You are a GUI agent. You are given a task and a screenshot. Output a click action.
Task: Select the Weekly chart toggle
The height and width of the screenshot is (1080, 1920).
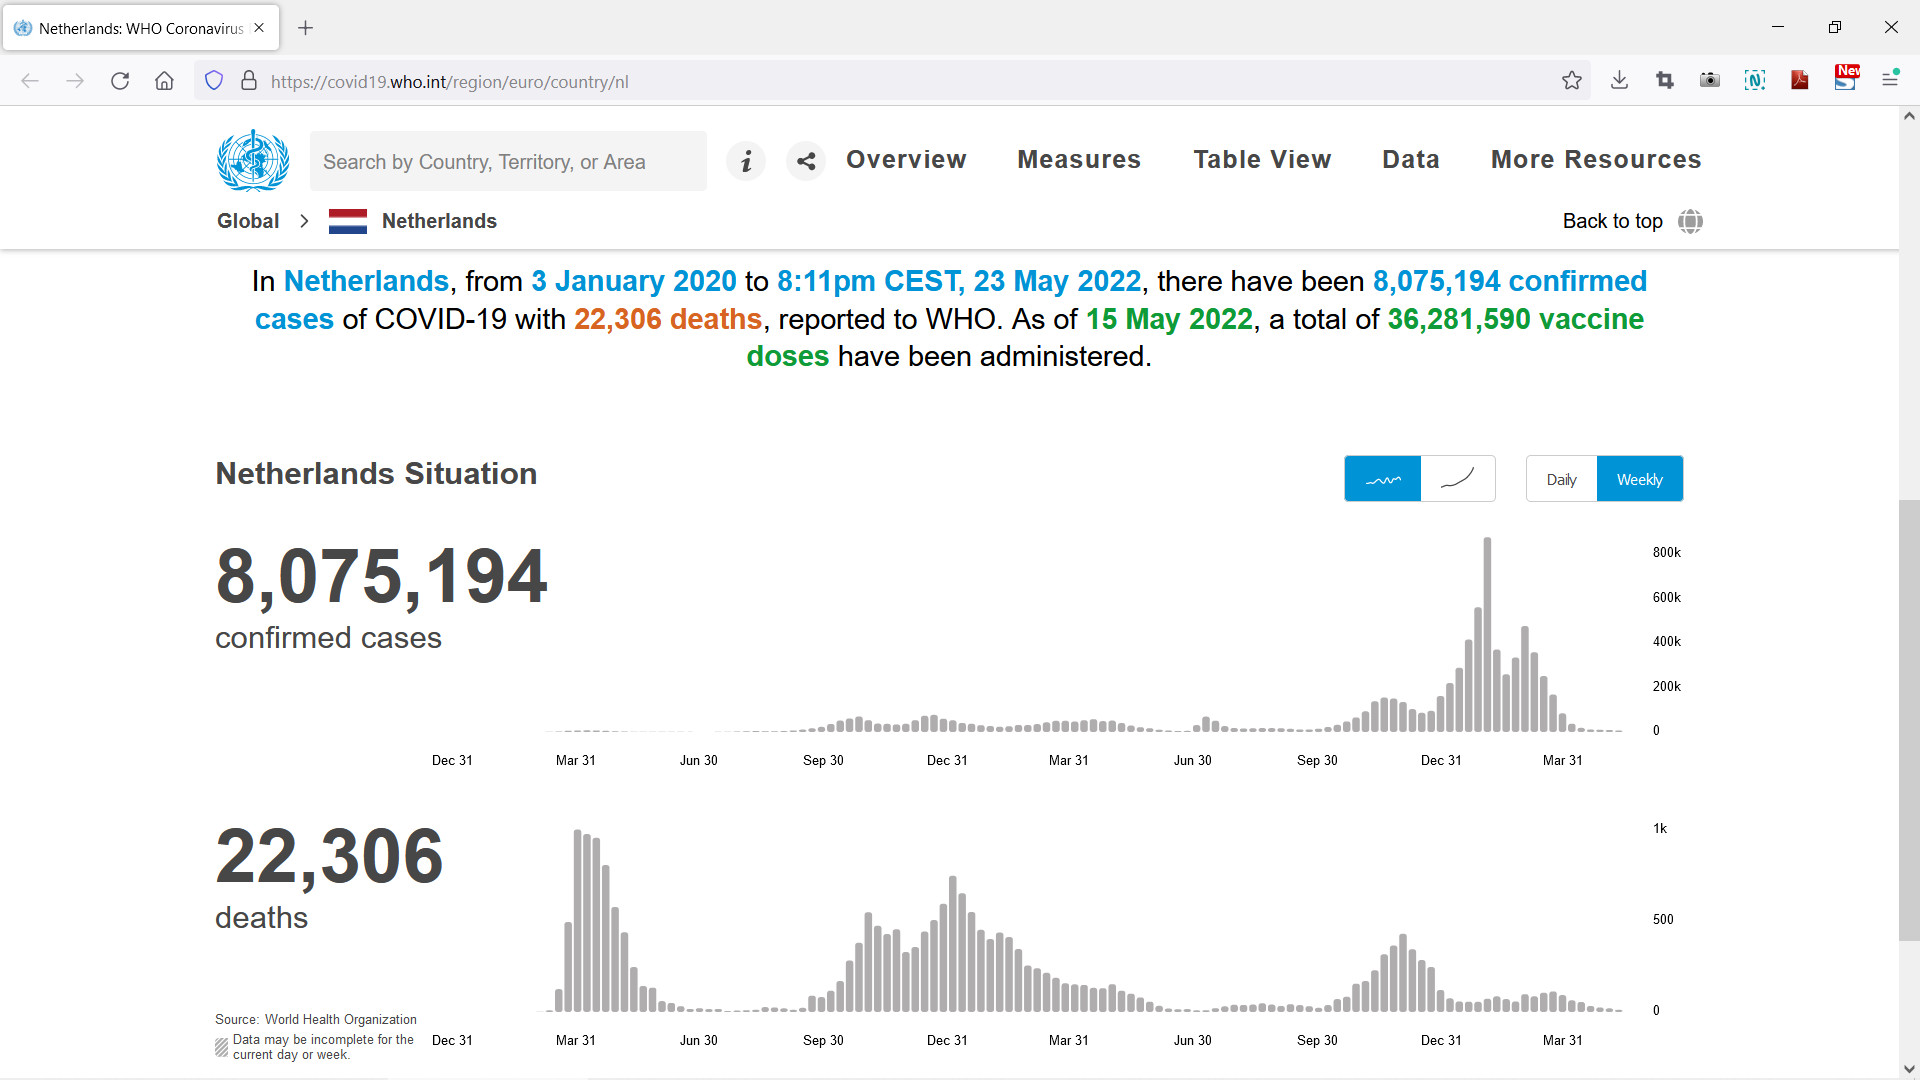pyautogui.click(x=1640, y=479)
